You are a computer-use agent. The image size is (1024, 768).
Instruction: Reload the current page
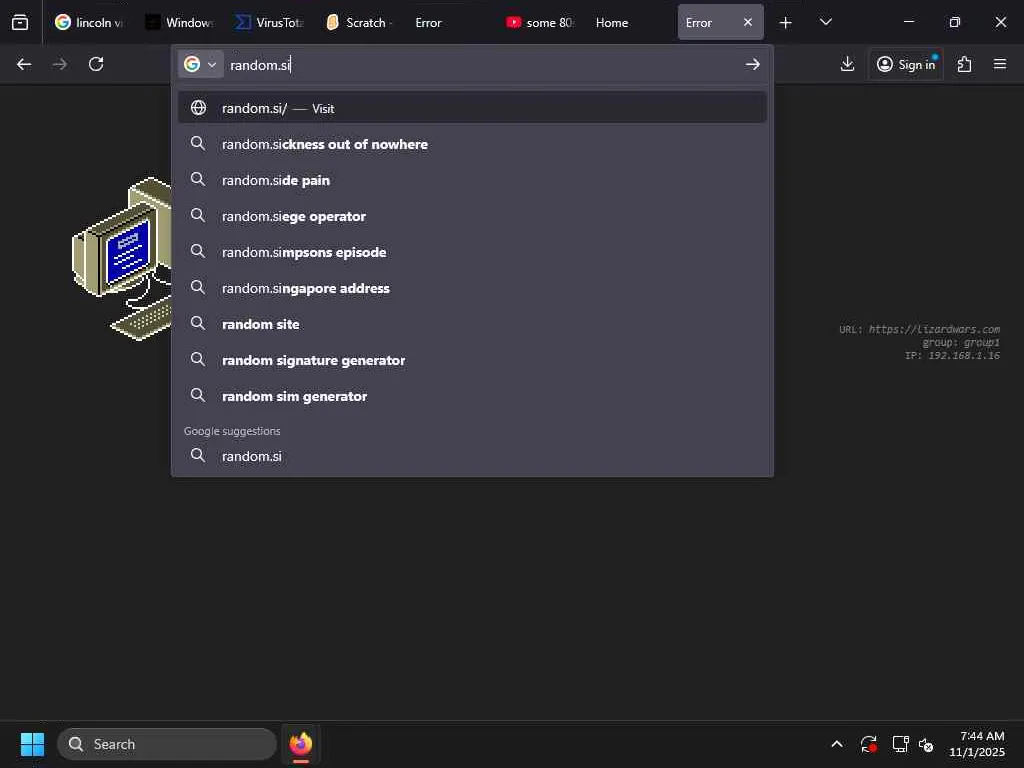pos(96,64)
